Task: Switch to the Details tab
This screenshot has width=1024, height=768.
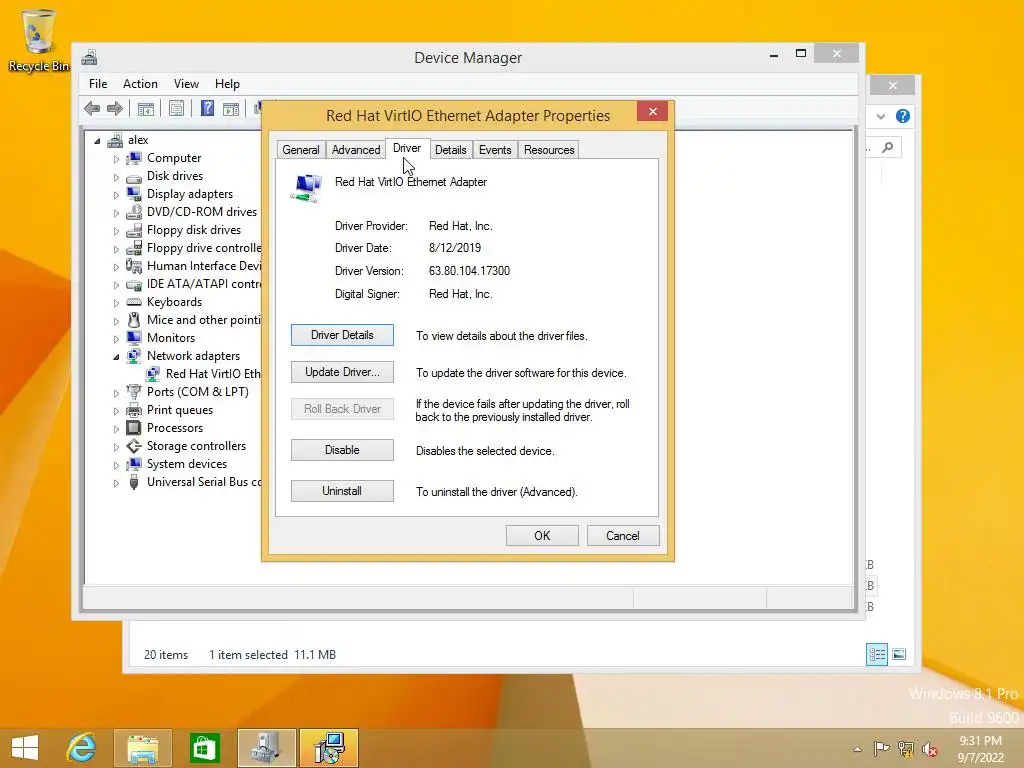Action: coord(451,150)
